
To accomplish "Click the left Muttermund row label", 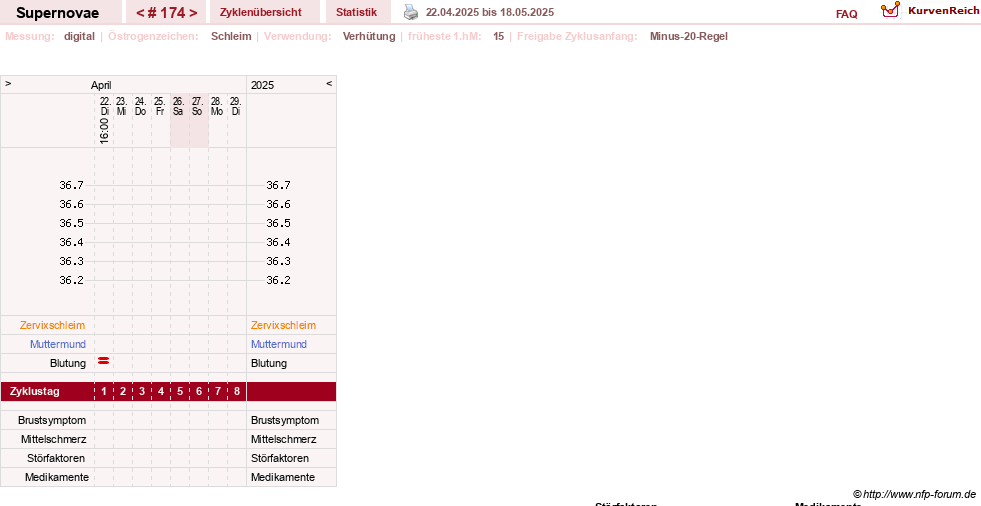I will [58, 344].
